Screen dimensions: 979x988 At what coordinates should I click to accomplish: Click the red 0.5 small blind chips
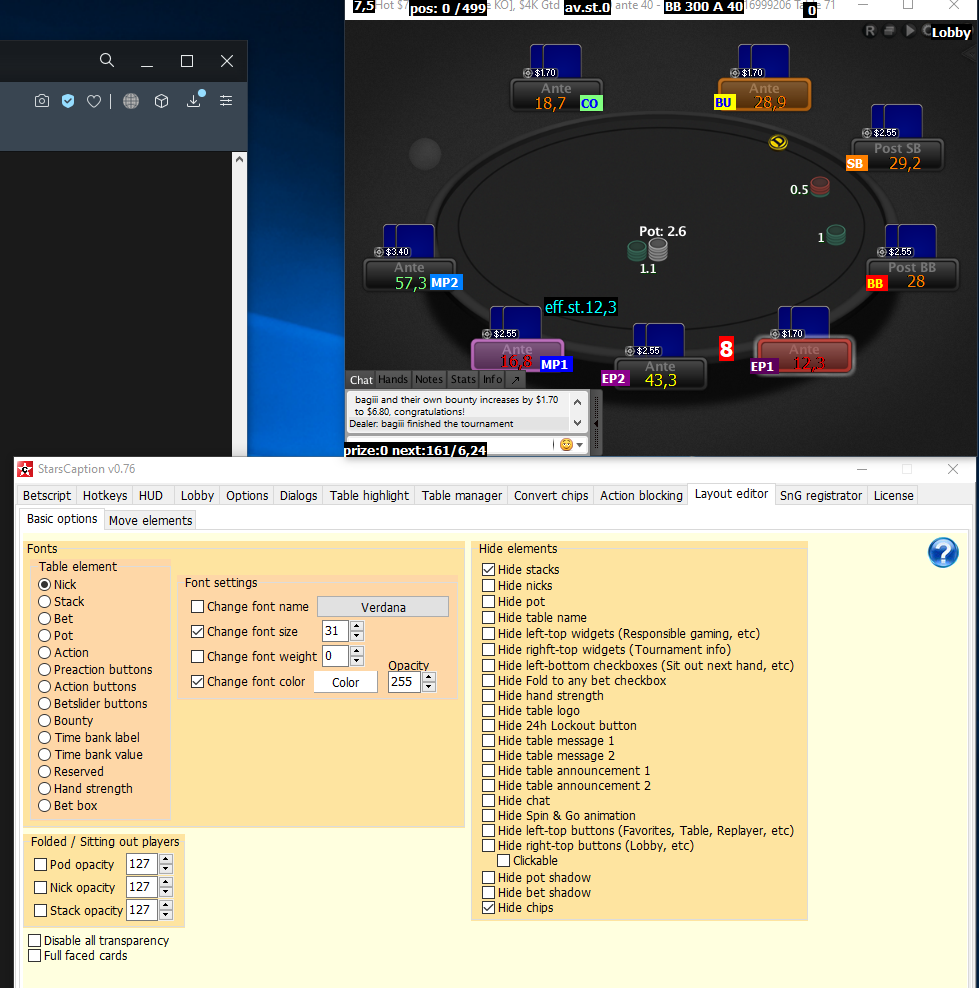(820, 187)
